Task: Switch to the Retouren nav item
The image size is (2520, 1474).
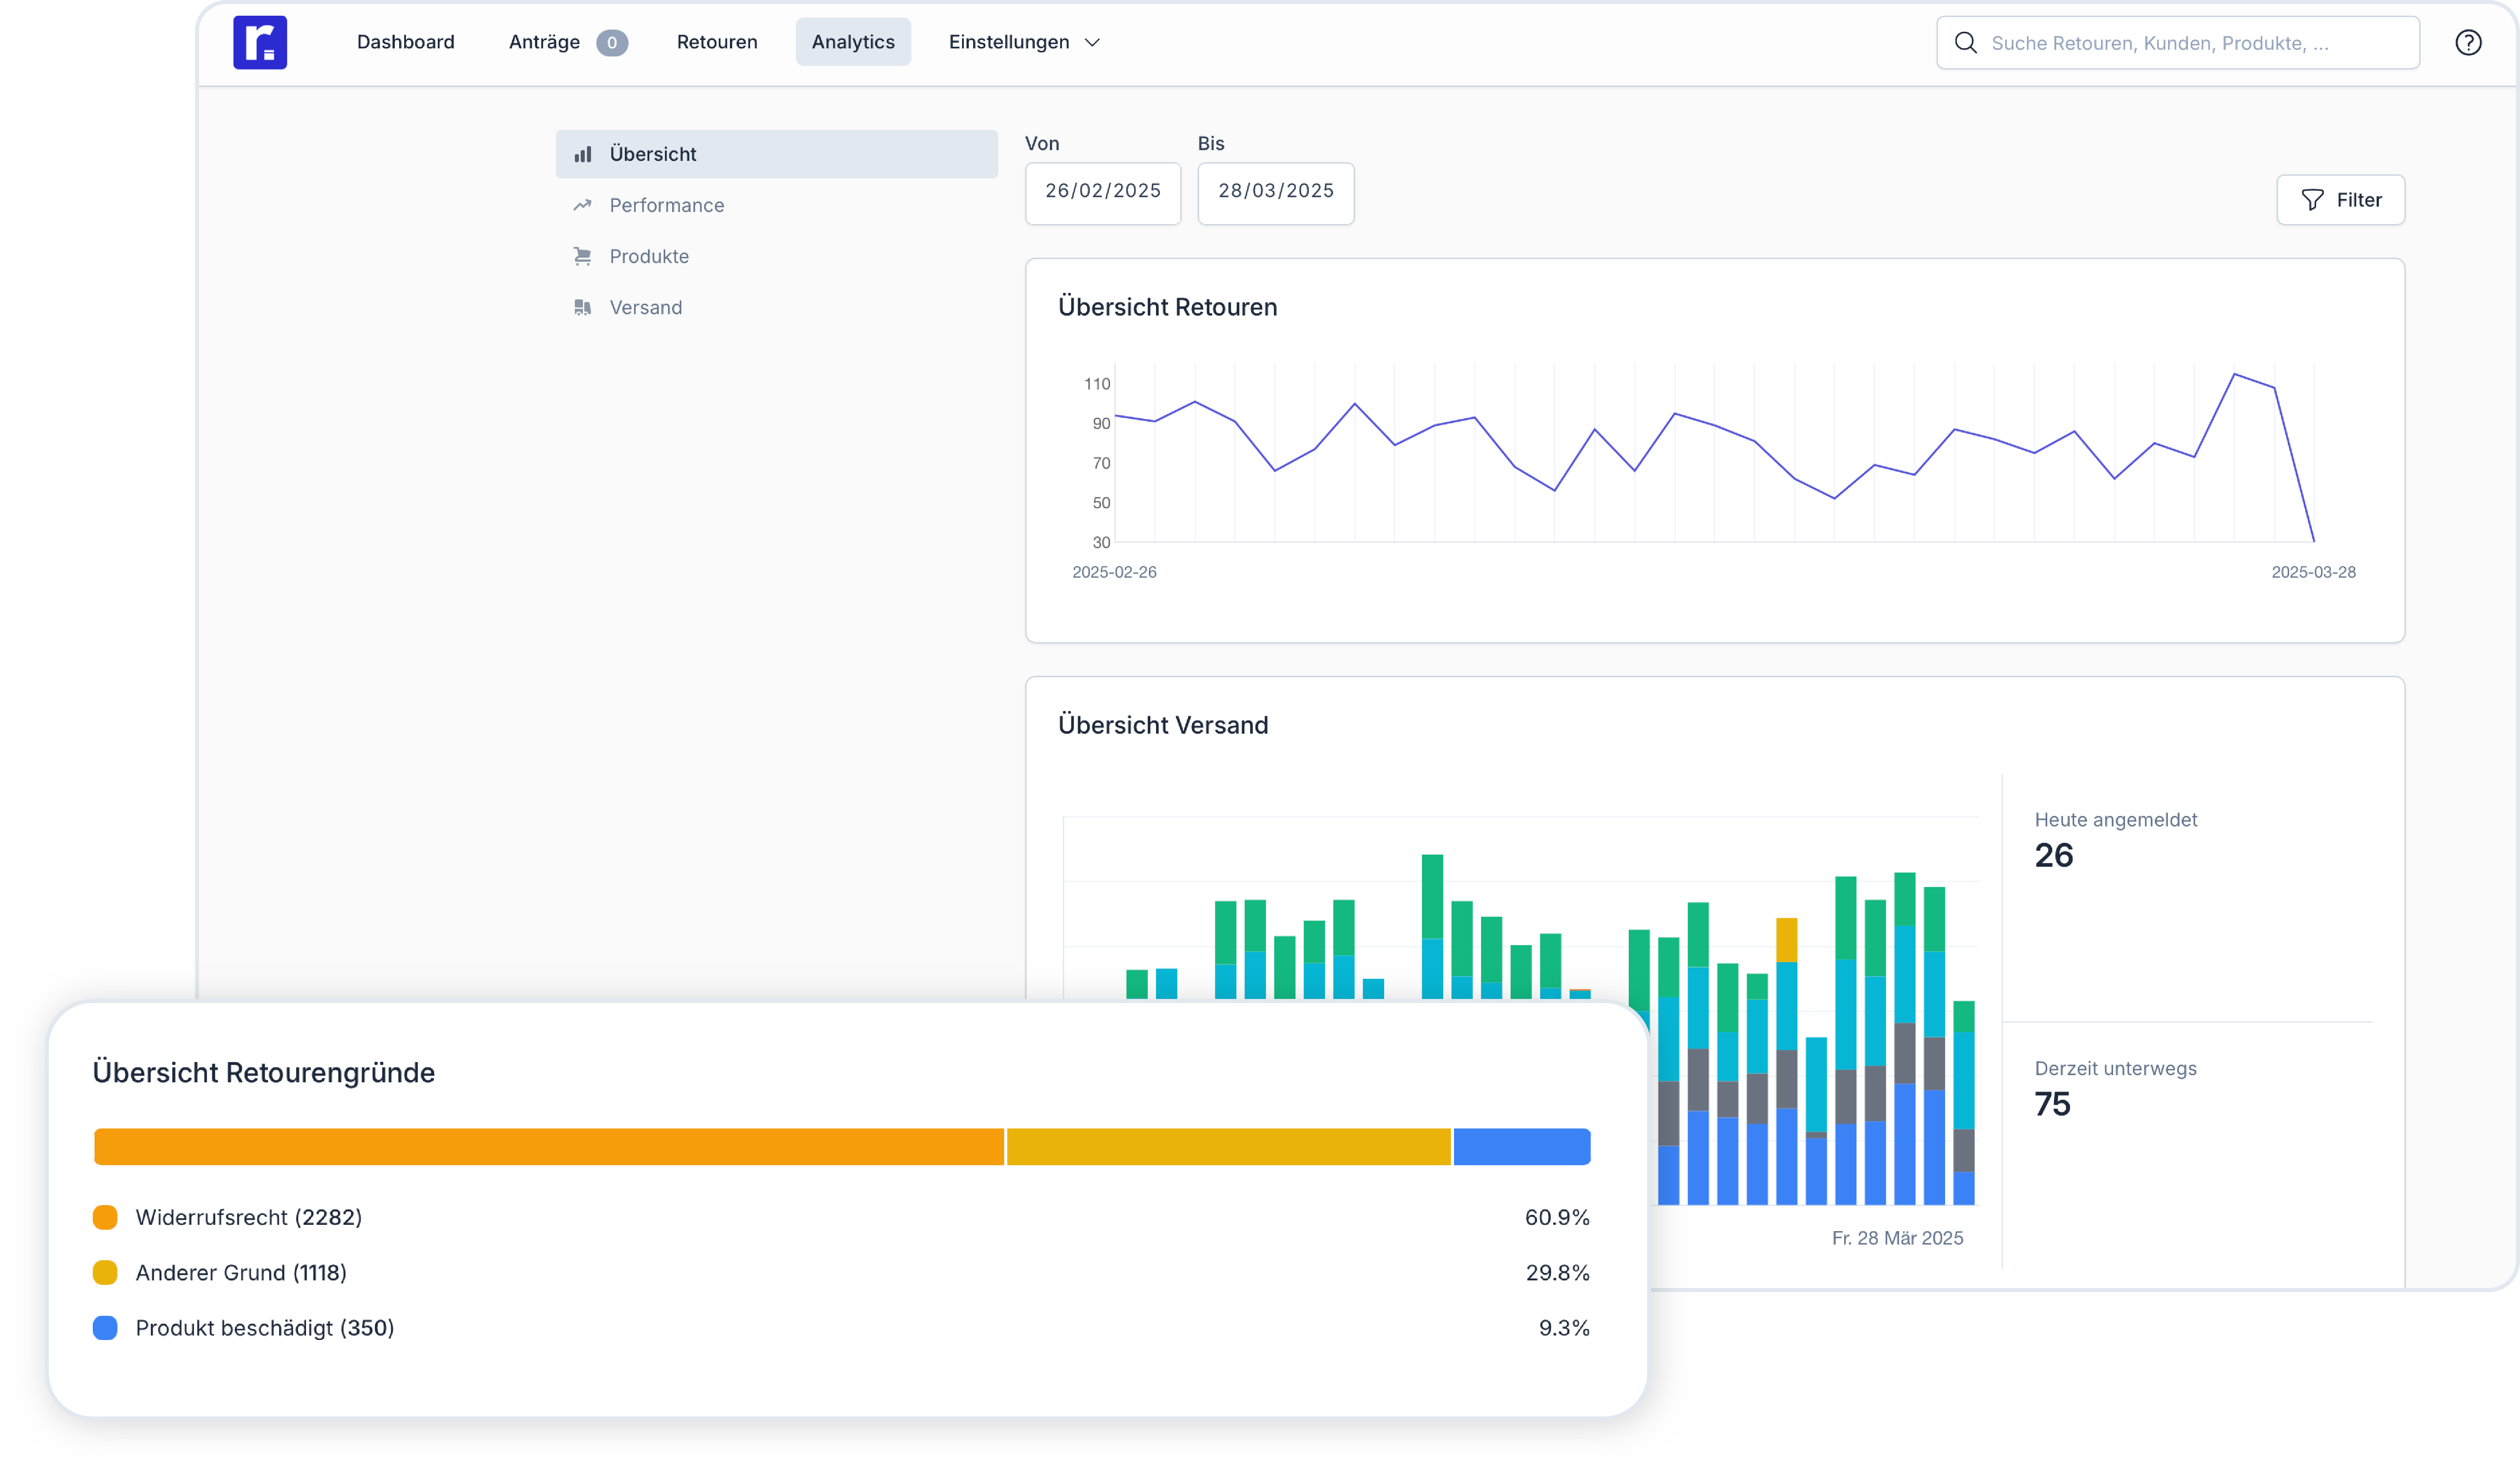Action: 716,42
